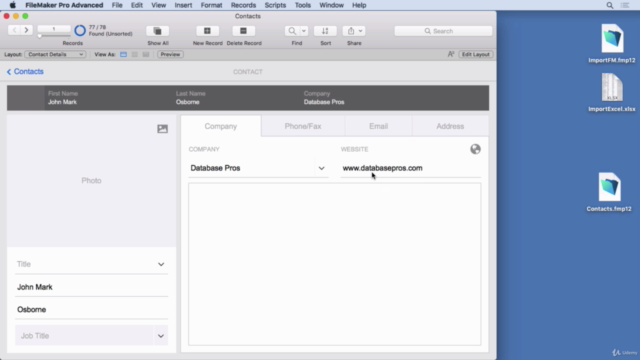Click the quick Search field
Screen dimensions: 640x360
443,31
